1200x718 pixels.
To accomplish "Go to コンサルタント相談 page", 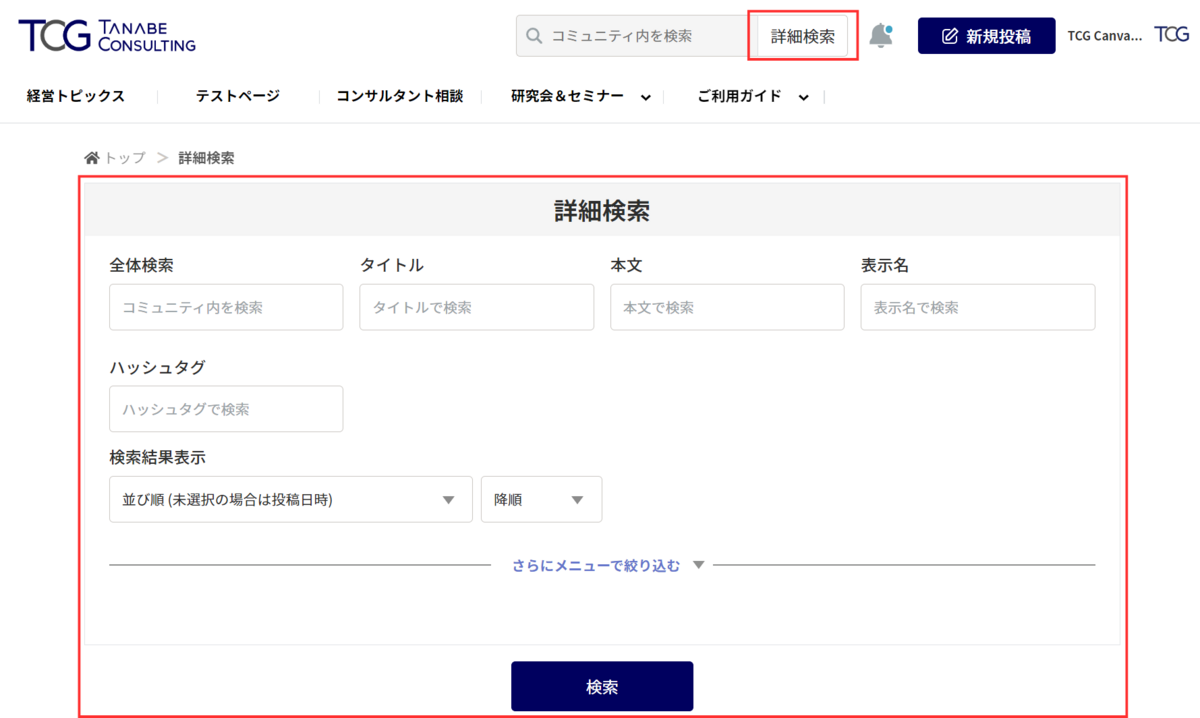I will pos(399,96).
